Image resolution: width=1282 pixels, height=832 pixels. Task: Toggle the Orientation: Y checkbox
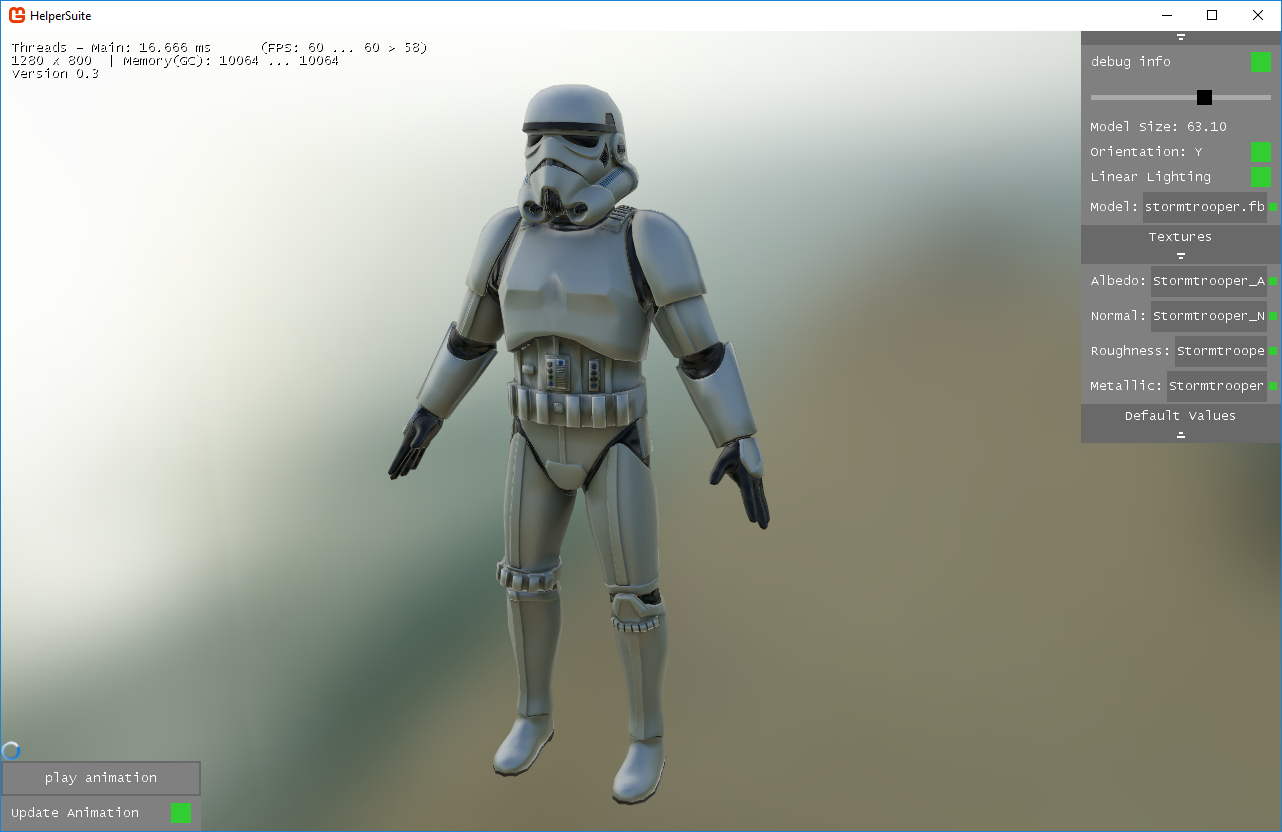click(x=1261, y=152)
